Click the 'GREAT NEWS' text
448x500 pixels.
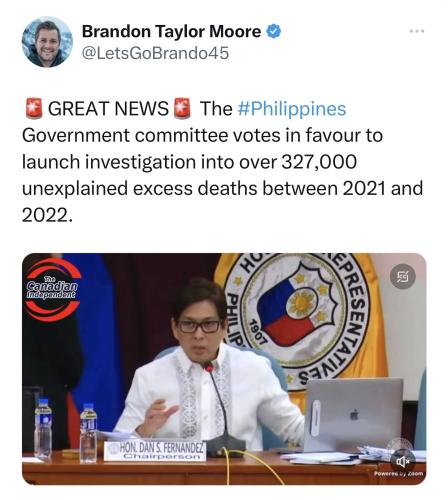coord(108,109)
